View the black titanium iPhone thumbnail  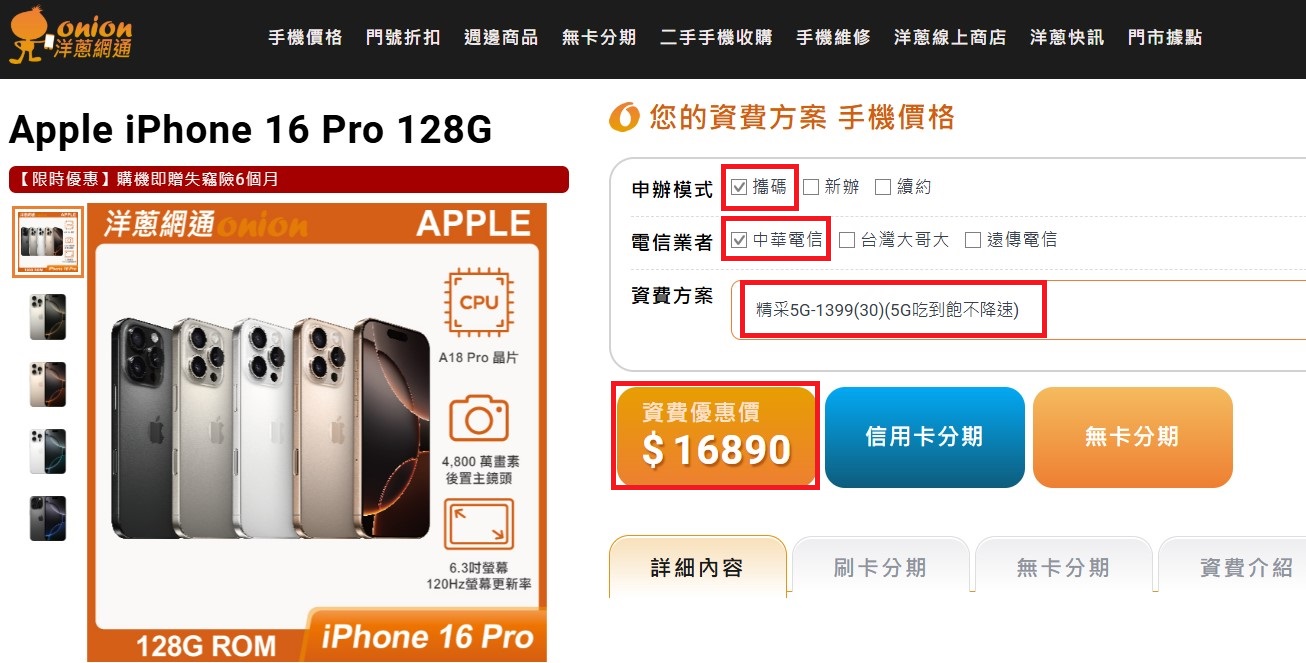48,518
